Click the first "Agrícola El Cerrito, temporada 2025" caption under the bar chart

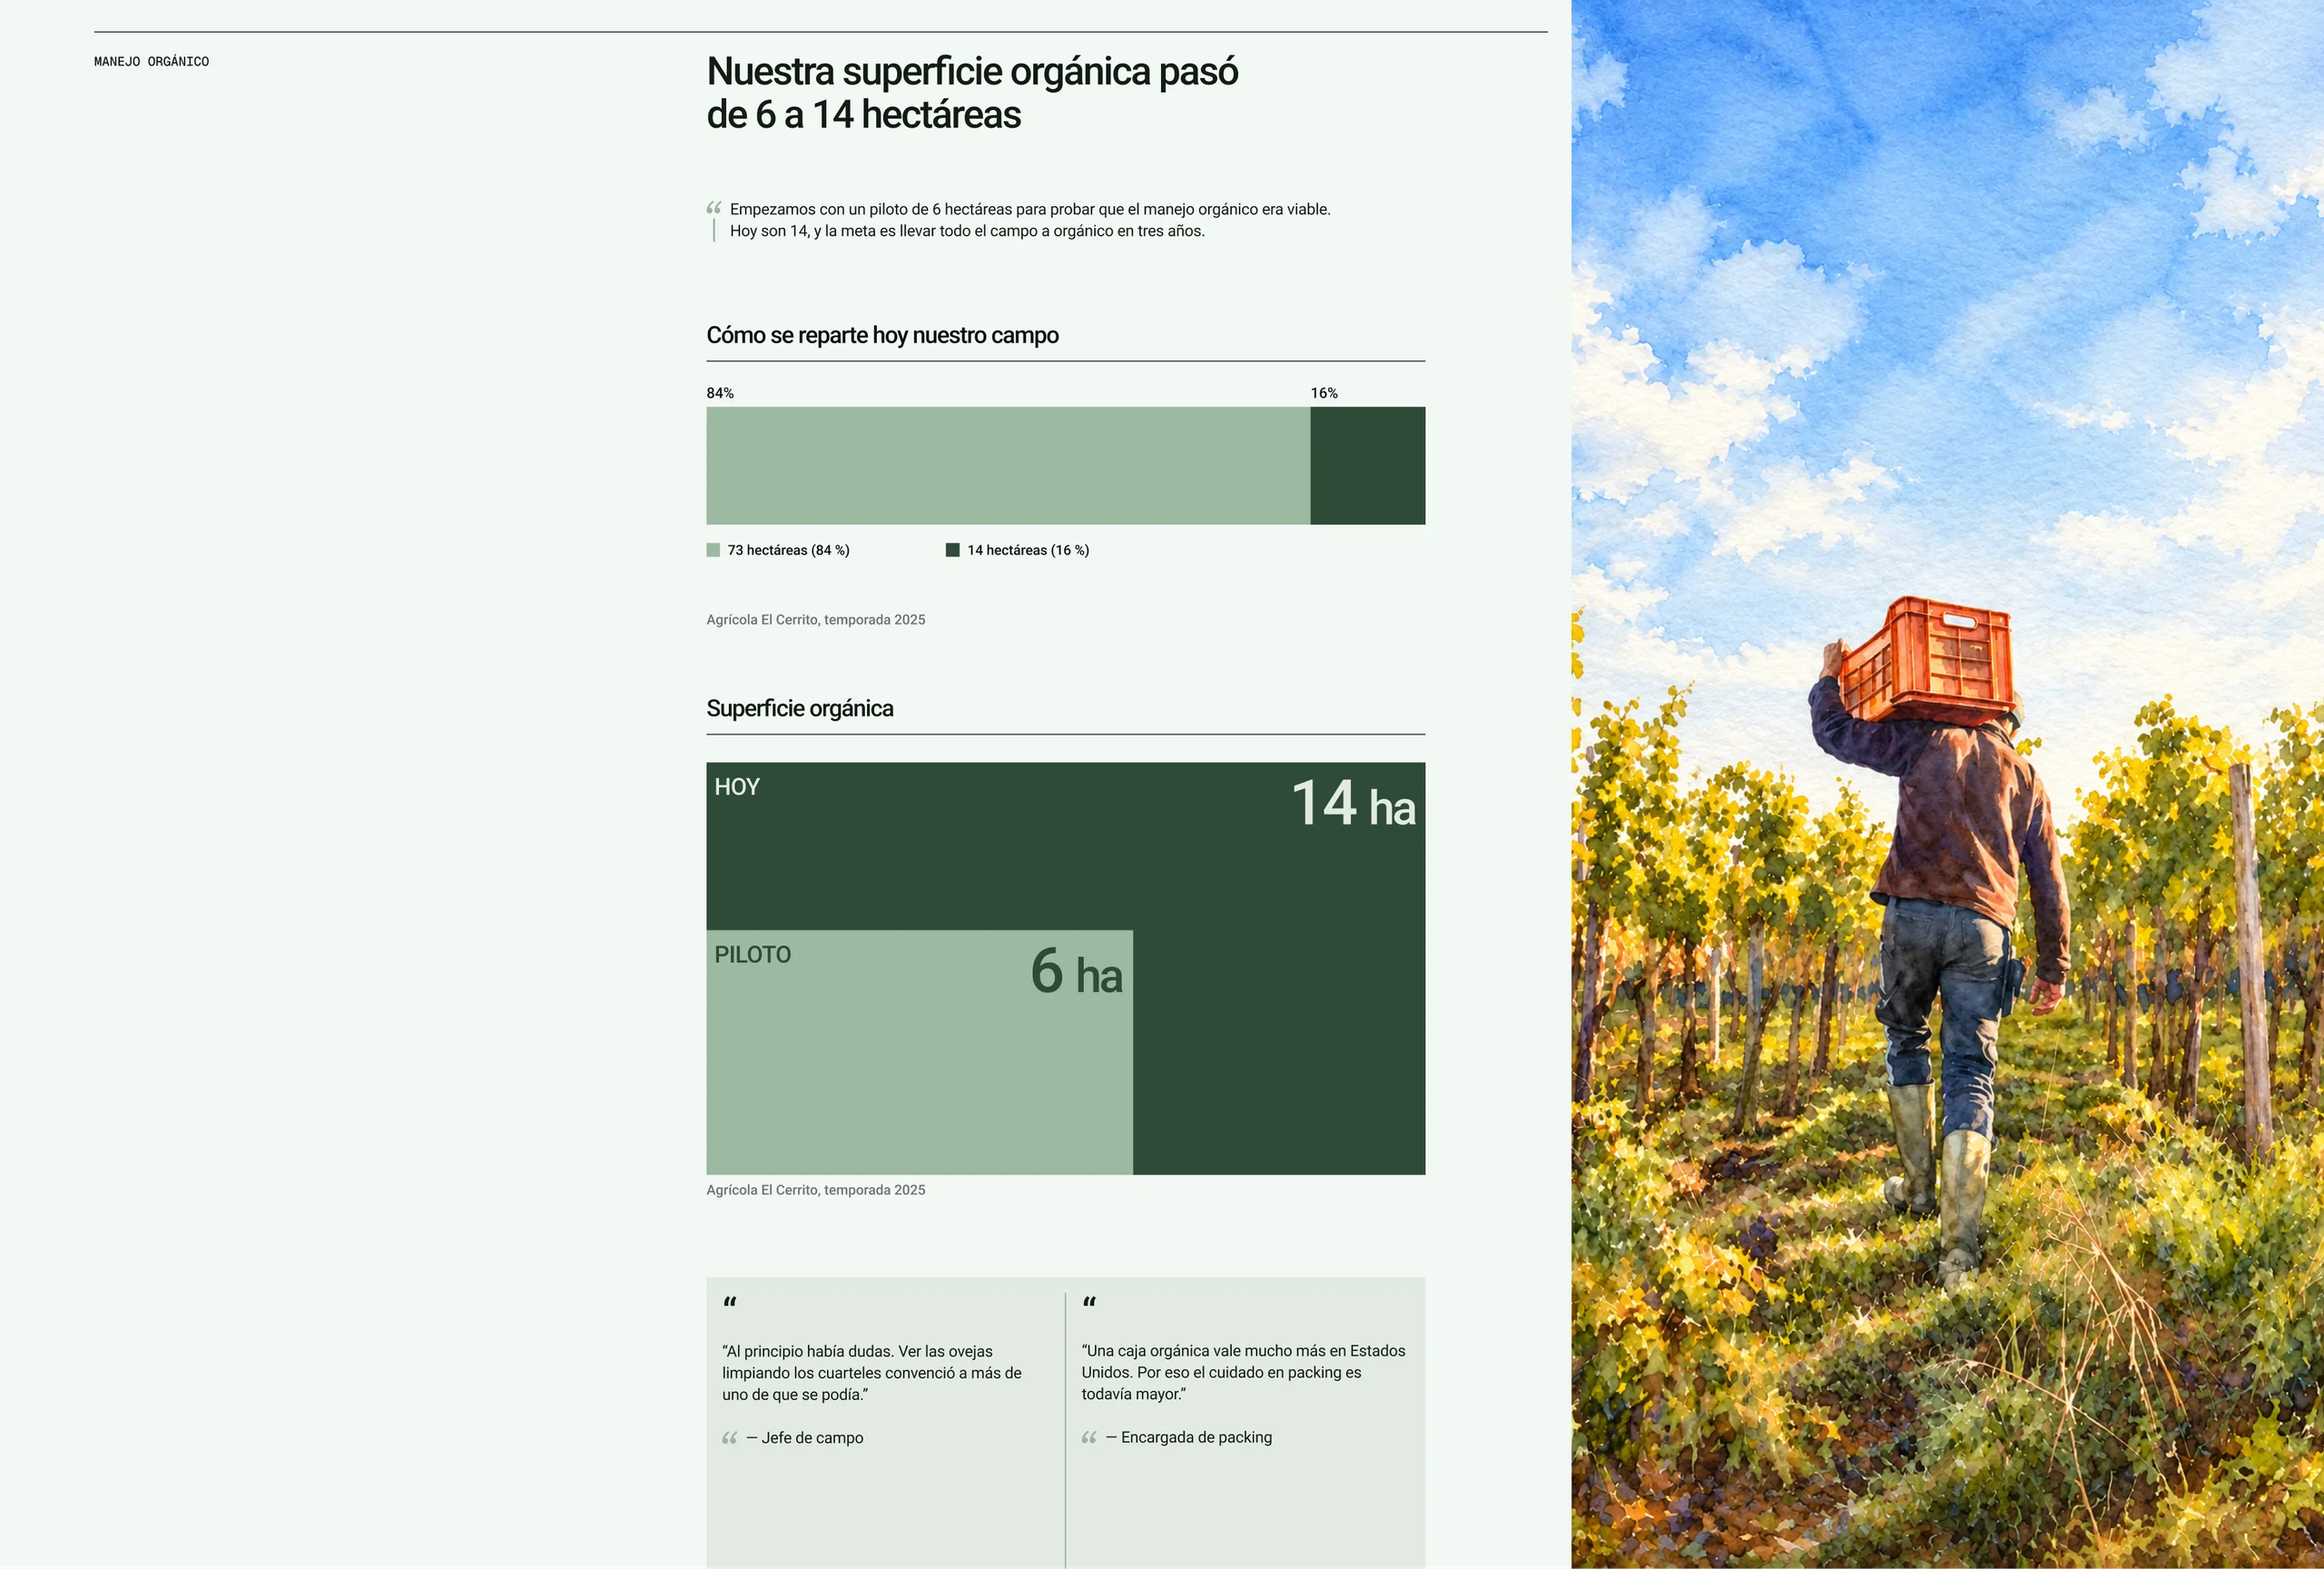click(816, 620)
